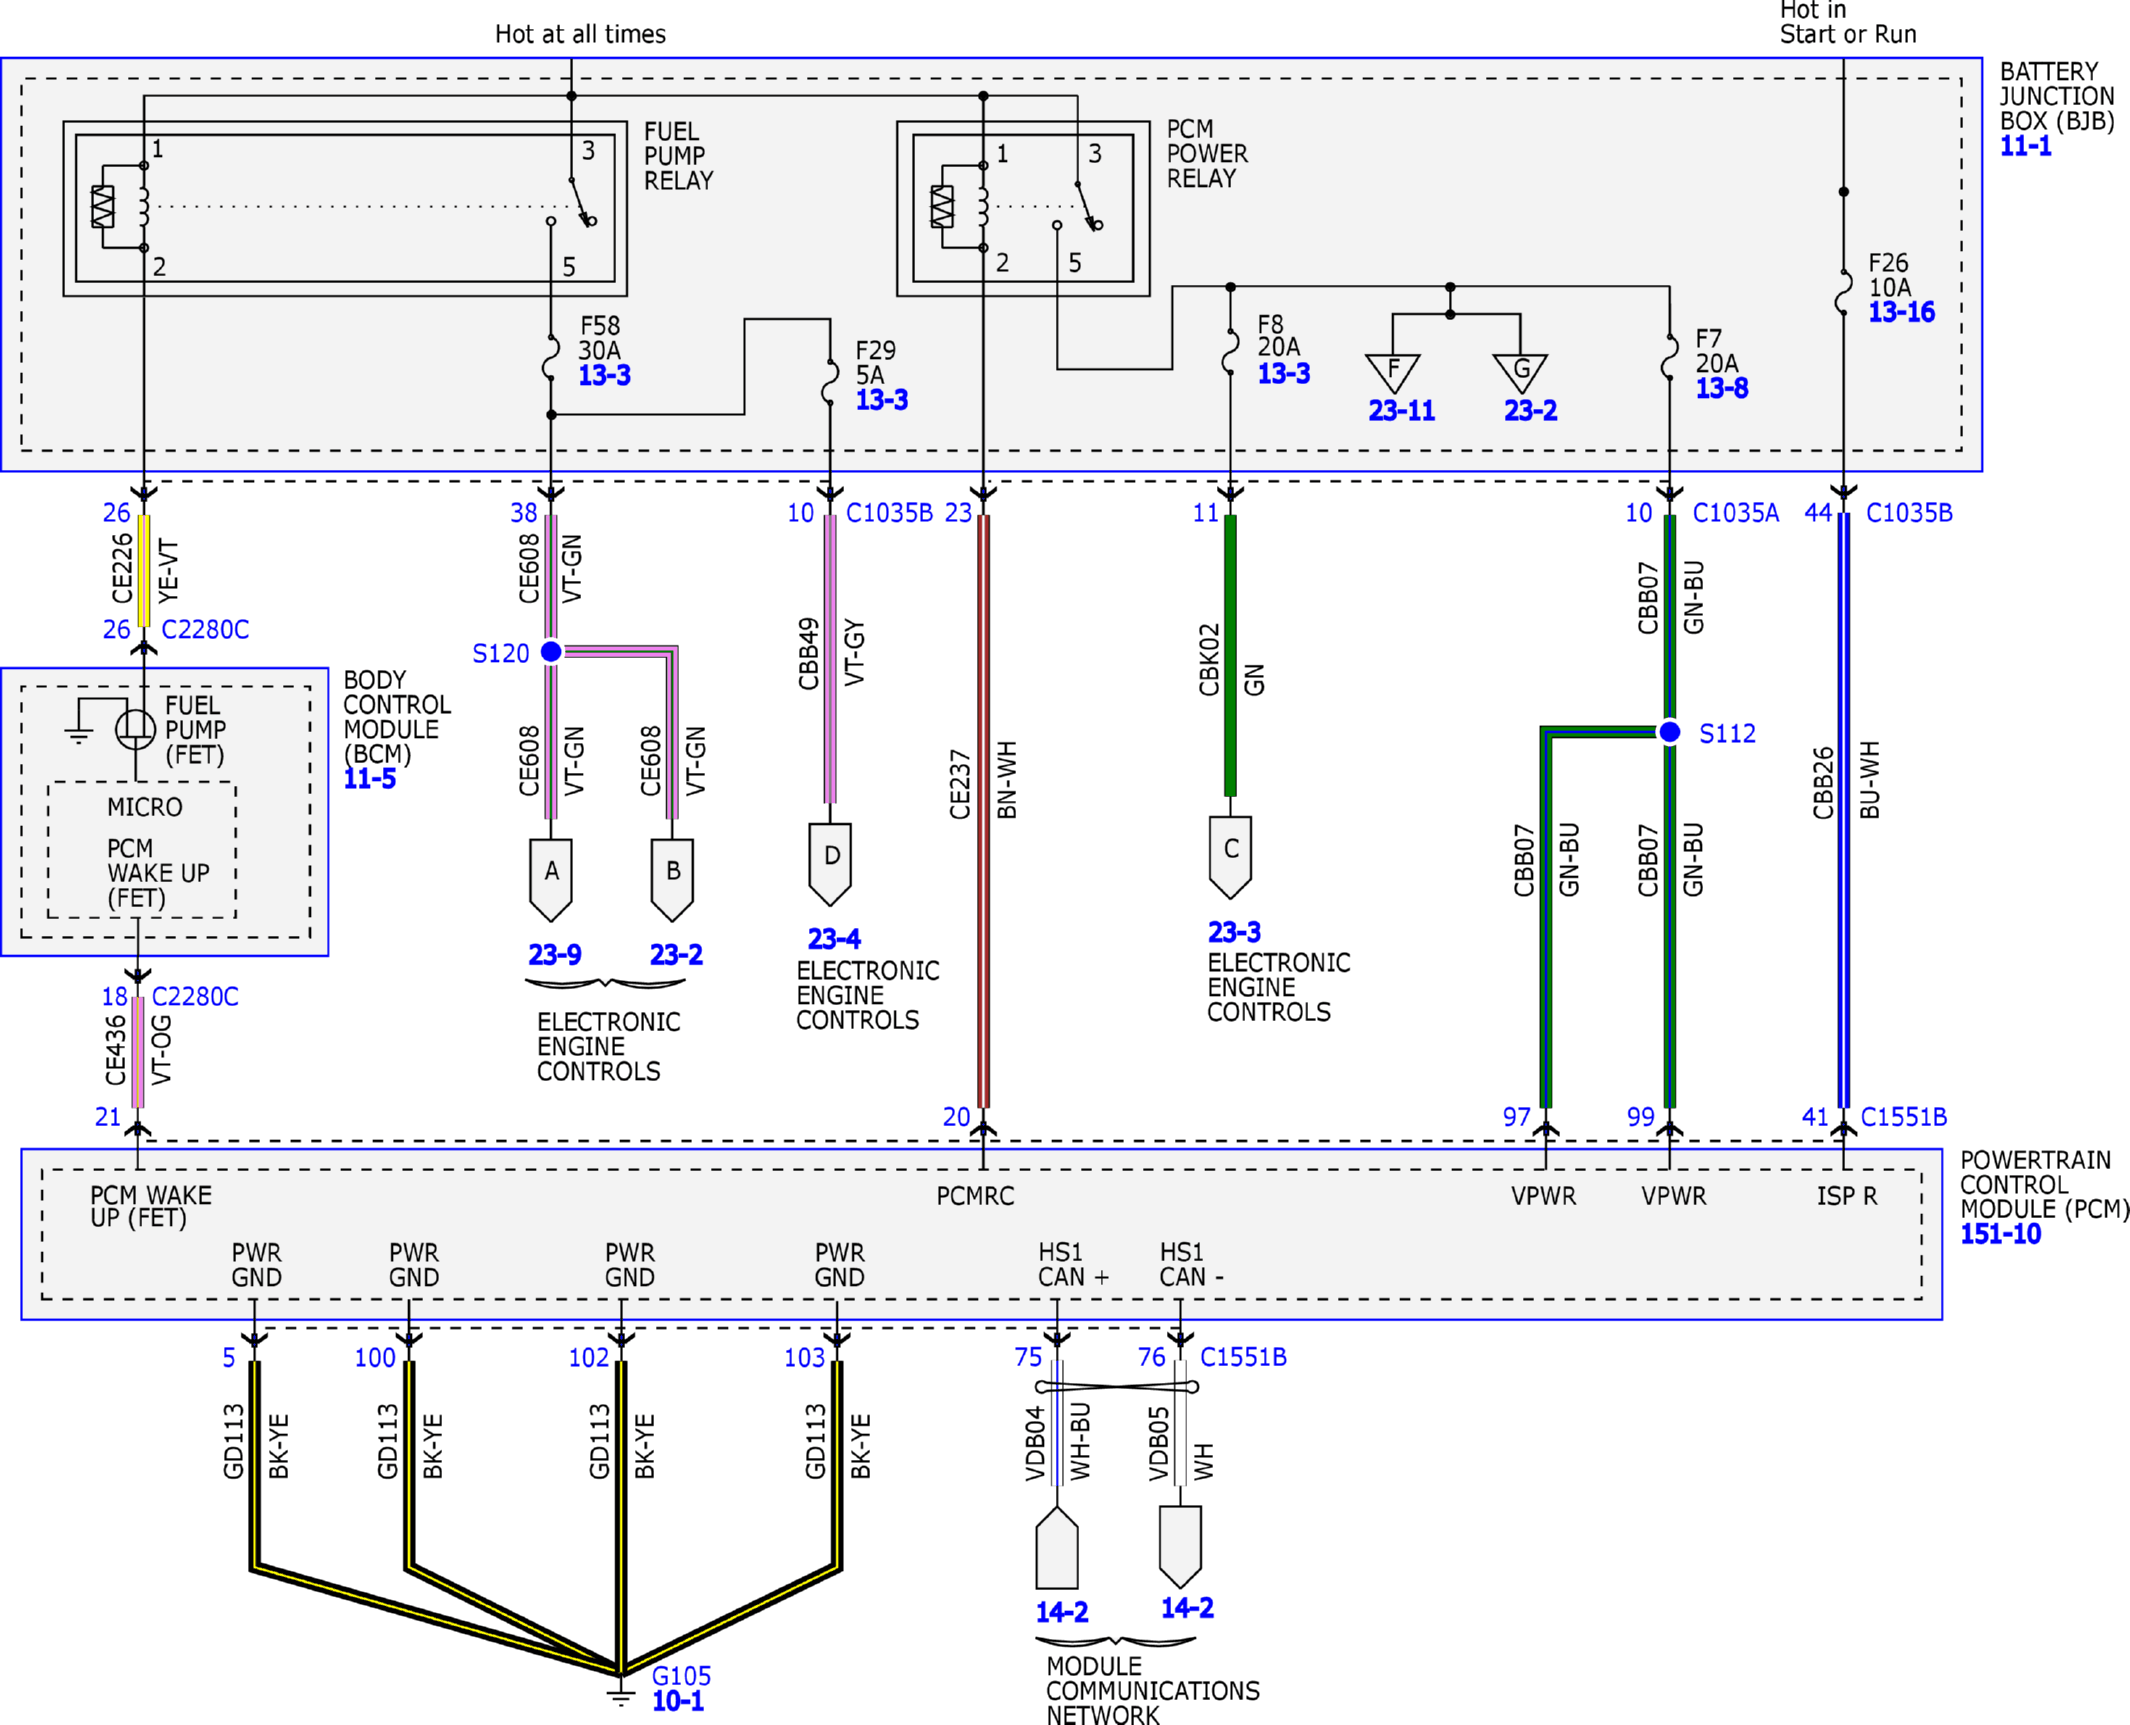The image size is (2130, 1725).
Task: Select the GD113 BK-YE wire at pin 5
Action: tap(254, 1465)
